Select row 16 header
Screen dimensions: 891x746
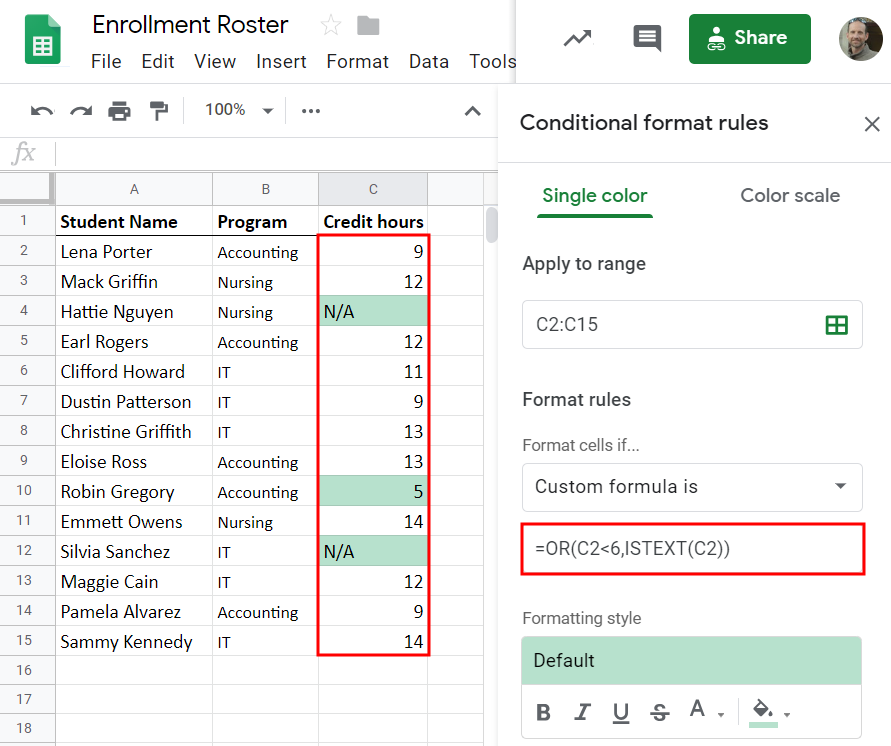click(x=27, y=670)
